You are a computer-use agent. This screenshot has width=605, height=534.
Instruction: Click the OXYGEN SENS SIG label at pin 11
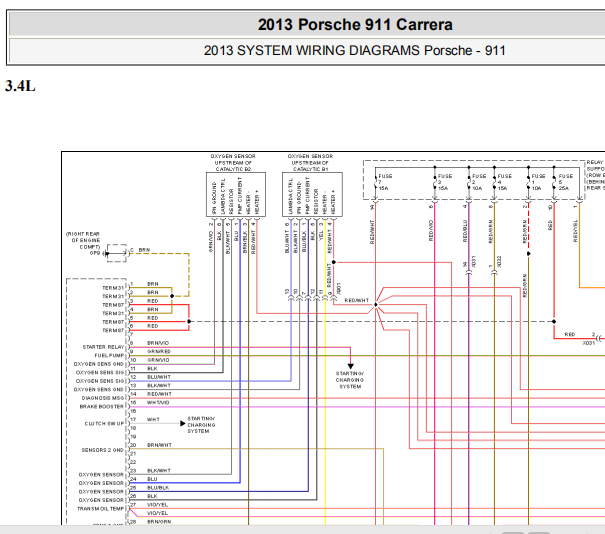click(100, 372)
